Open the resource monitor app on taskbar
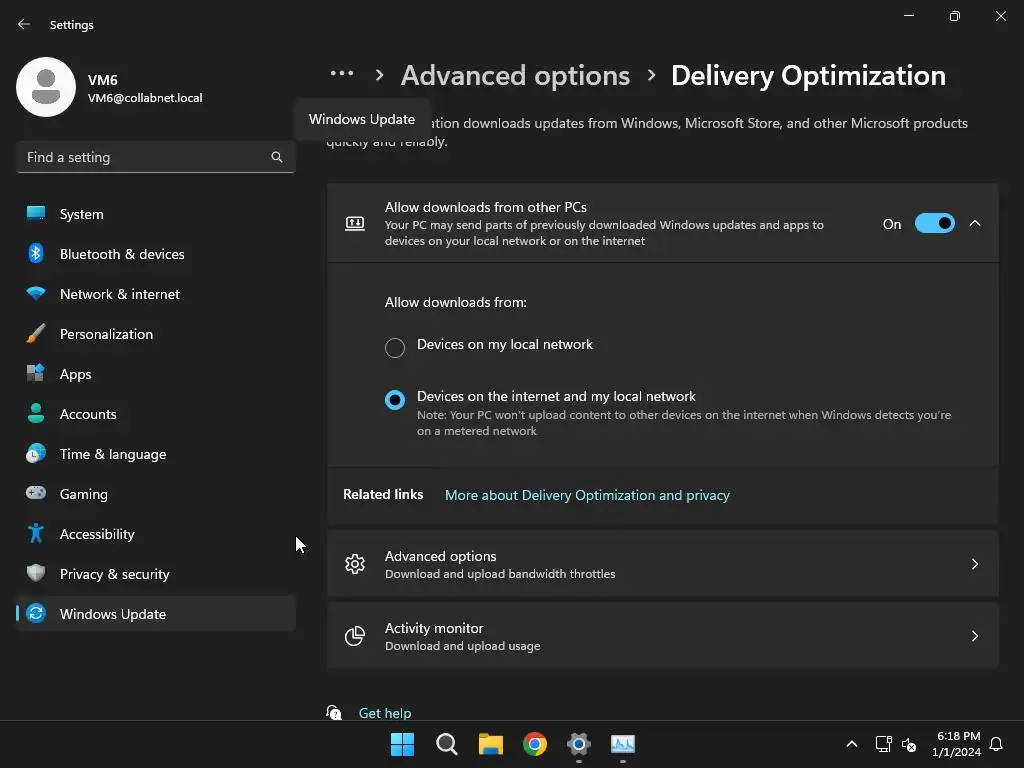This screenshot has width=1024, height=768. (623, 744)
